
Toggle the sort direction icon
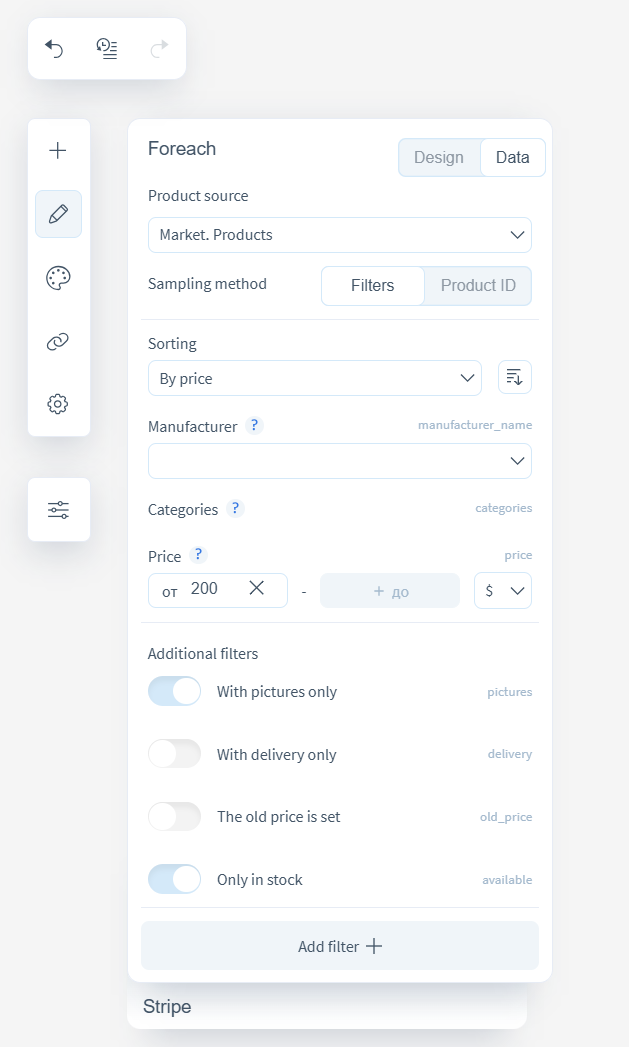[514, 377]
